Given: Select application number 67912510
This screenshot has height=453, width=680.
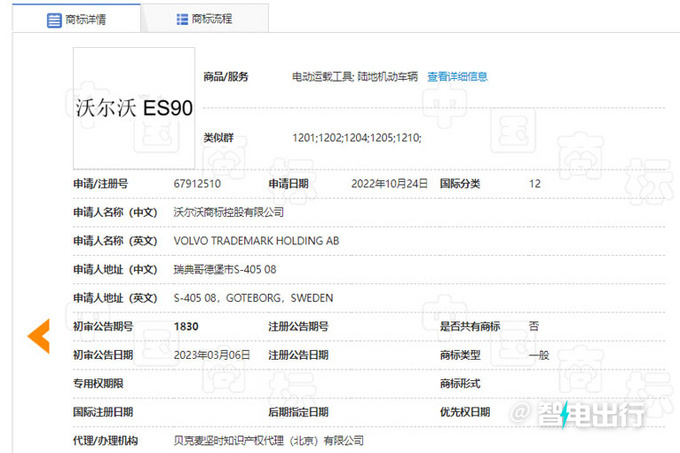Looking at the screenshot, I should point(197,184).
